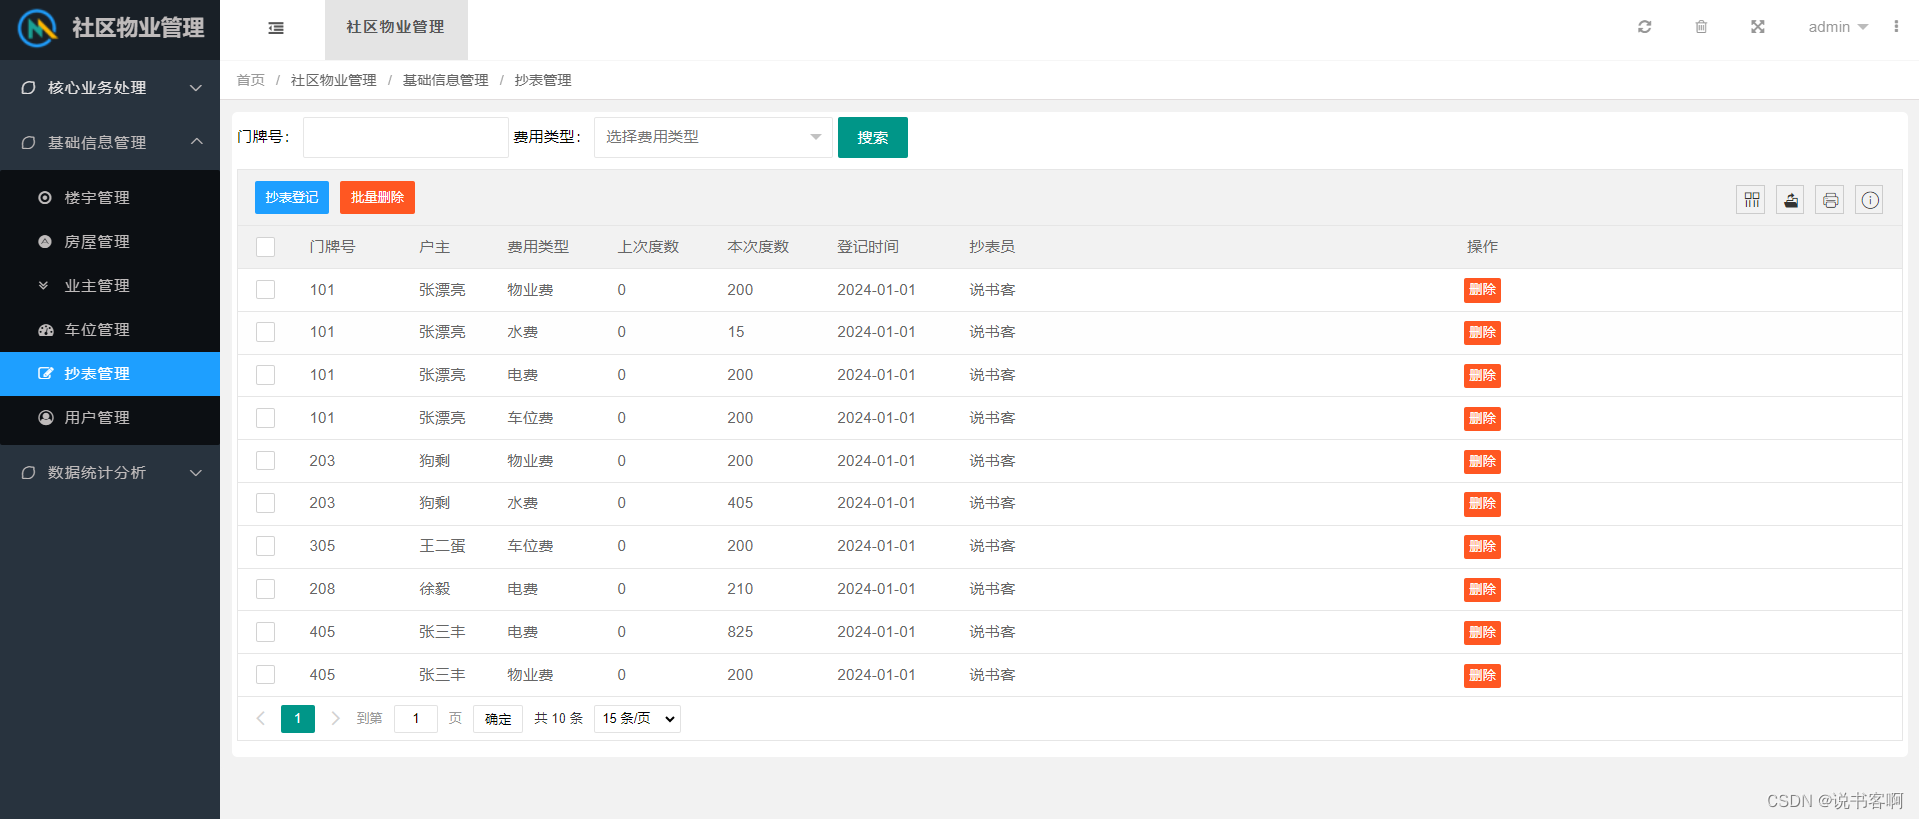Open 用户管理 menu item
This screenshot has width=1919, height=819.
point(110,418)
